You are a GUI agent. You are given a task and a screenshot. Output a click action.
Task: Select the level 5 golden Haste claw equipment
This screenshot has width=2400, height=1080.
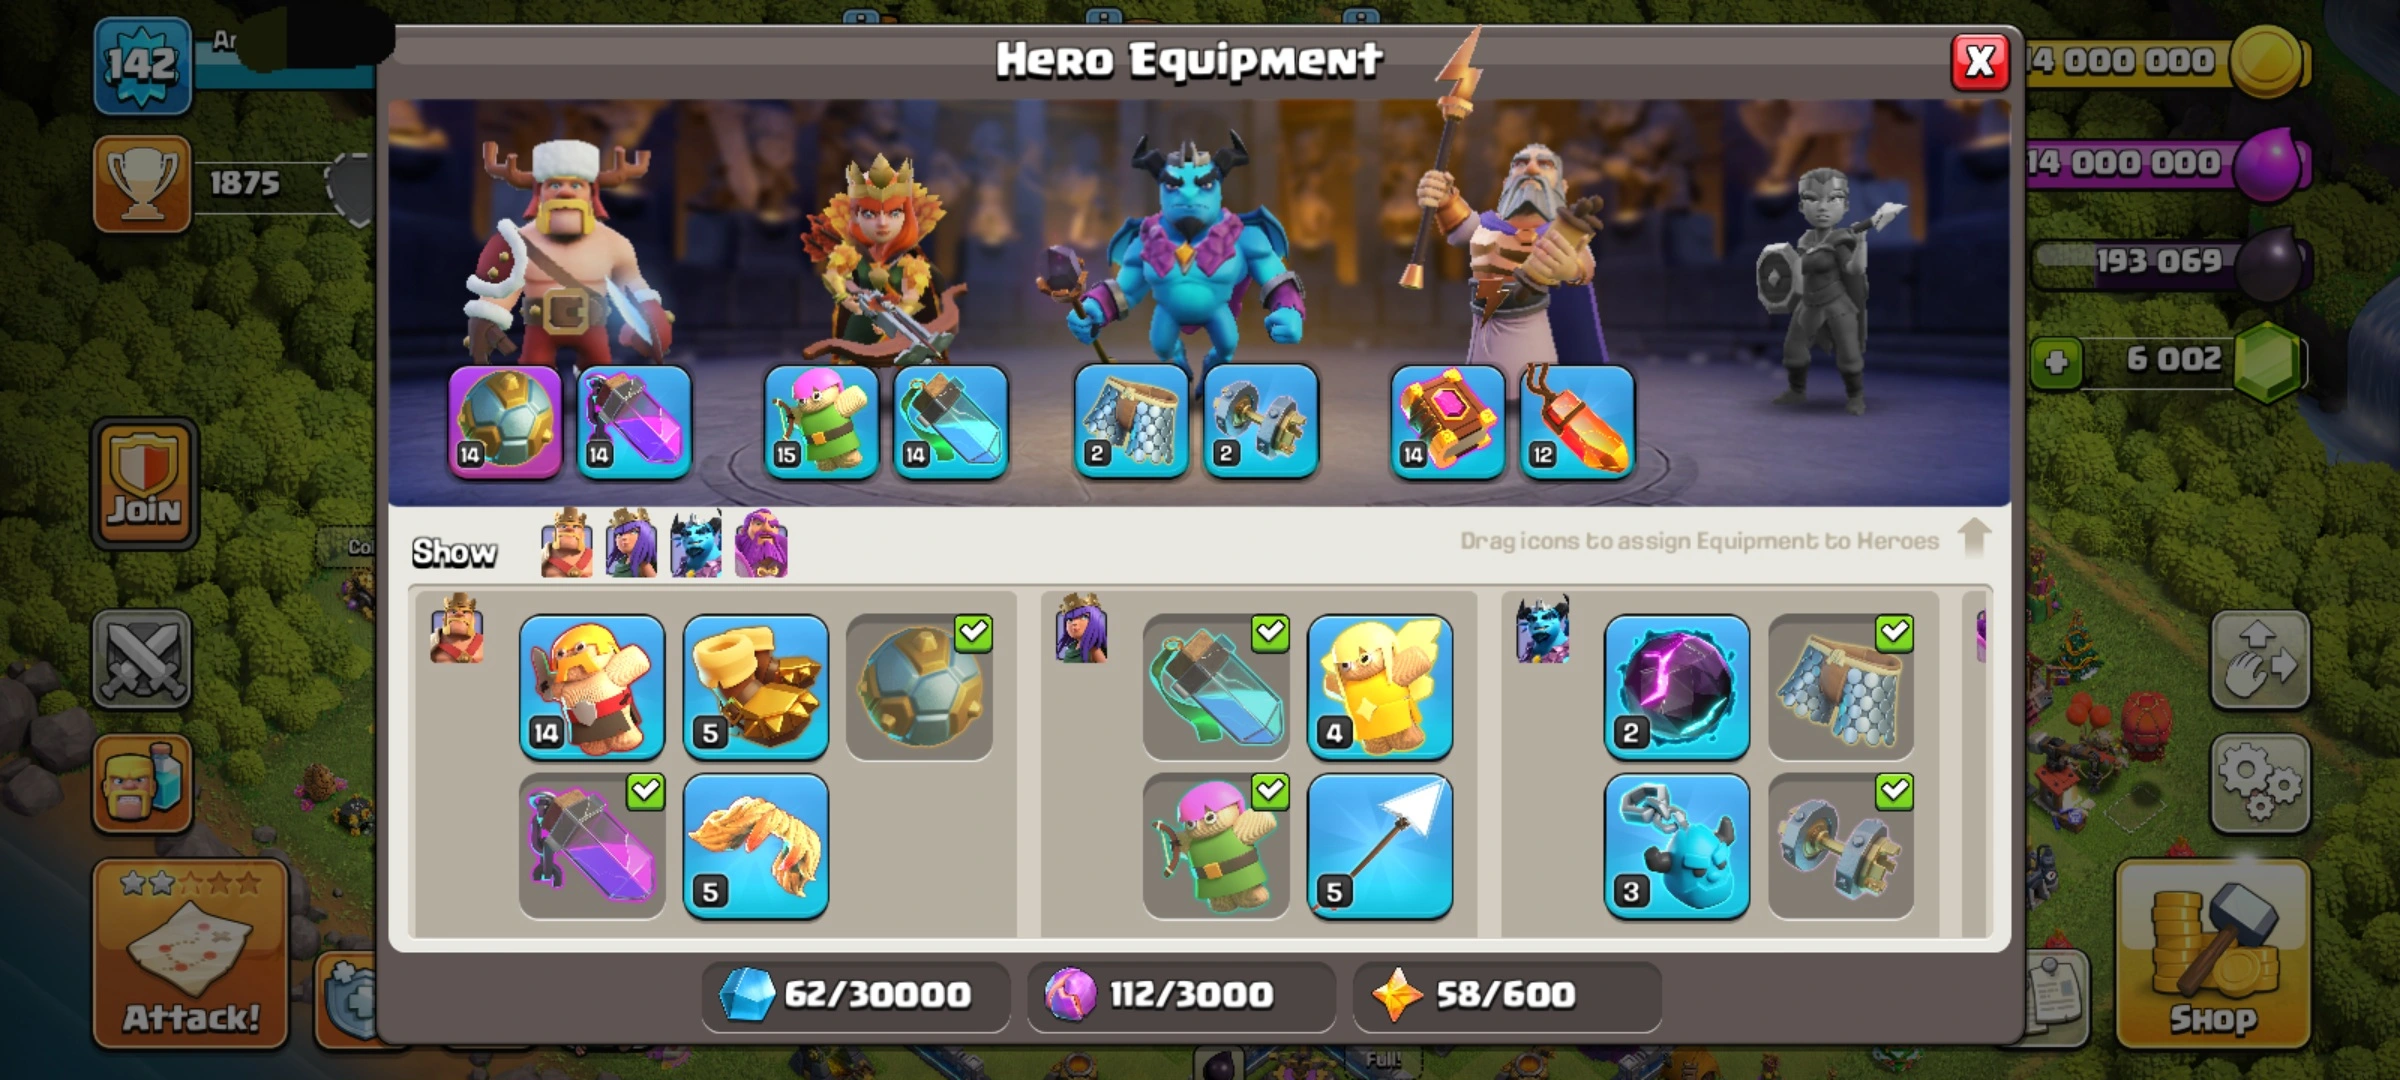tap(756, 846)
